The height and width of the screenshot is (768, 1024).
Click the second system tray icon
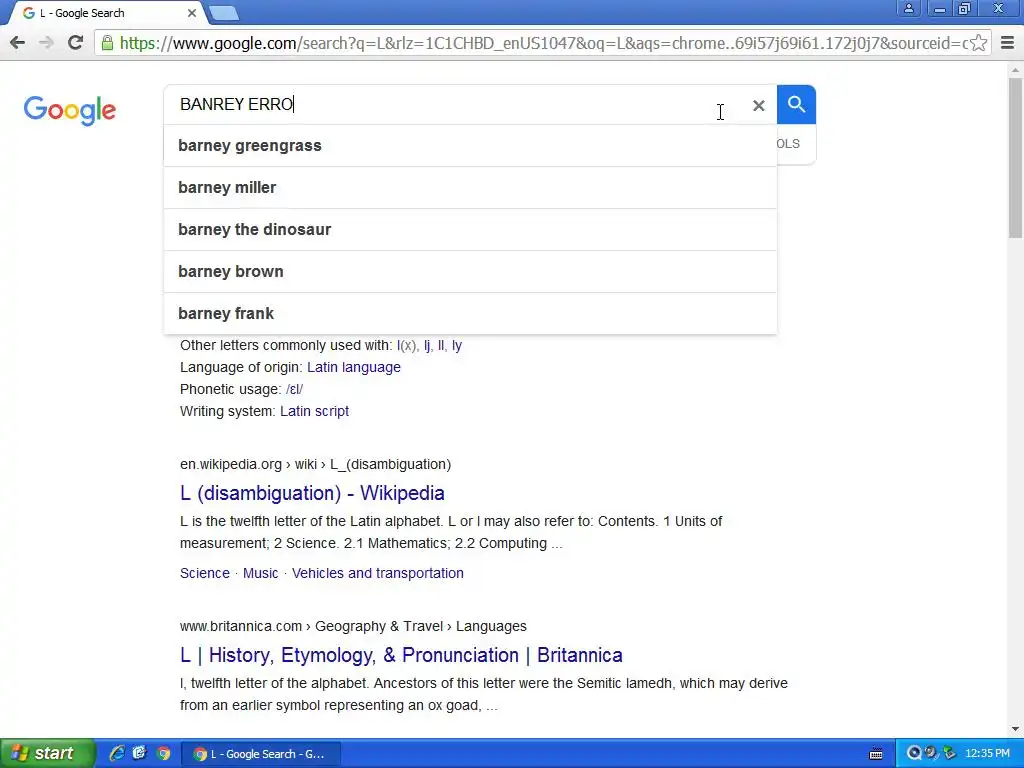[931, 754]
